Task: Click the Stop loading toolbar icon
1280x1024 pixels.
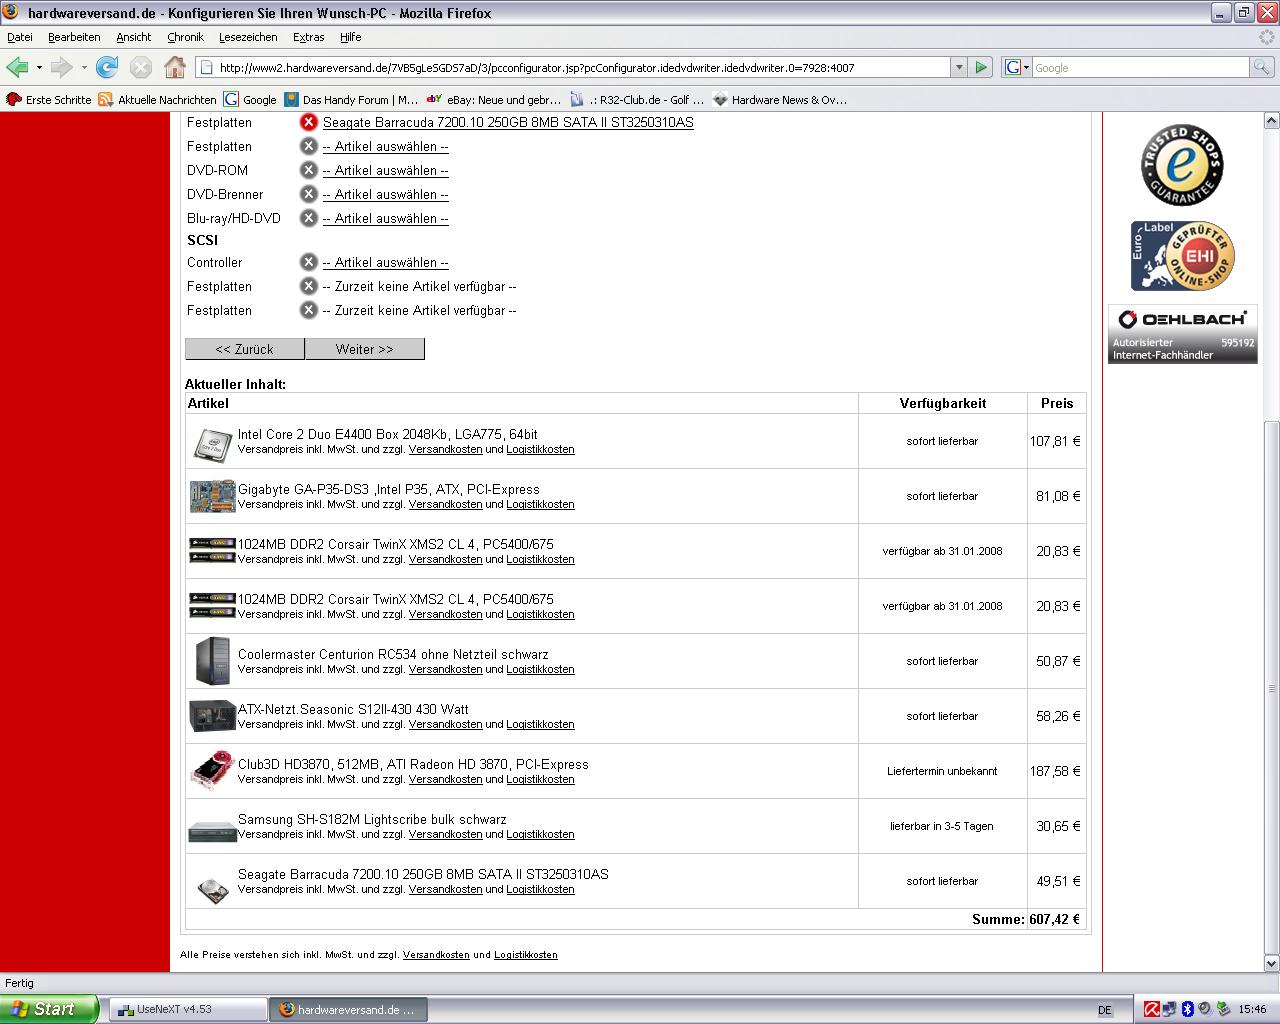Action: click(x=141, y=68)
